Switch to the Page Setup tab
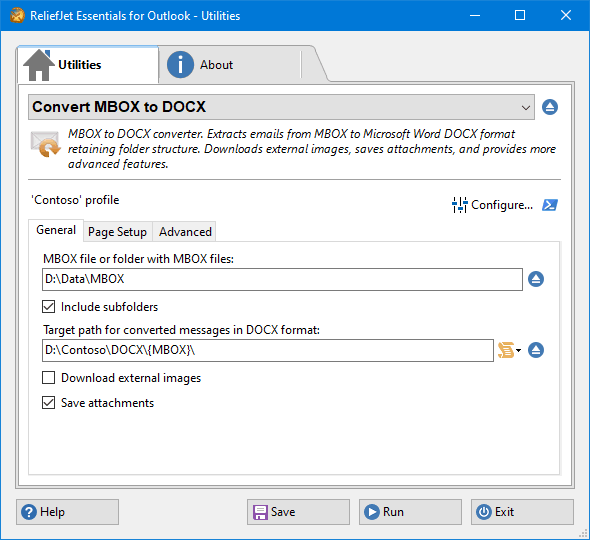590x540 pixels. [x=117, y=232]
